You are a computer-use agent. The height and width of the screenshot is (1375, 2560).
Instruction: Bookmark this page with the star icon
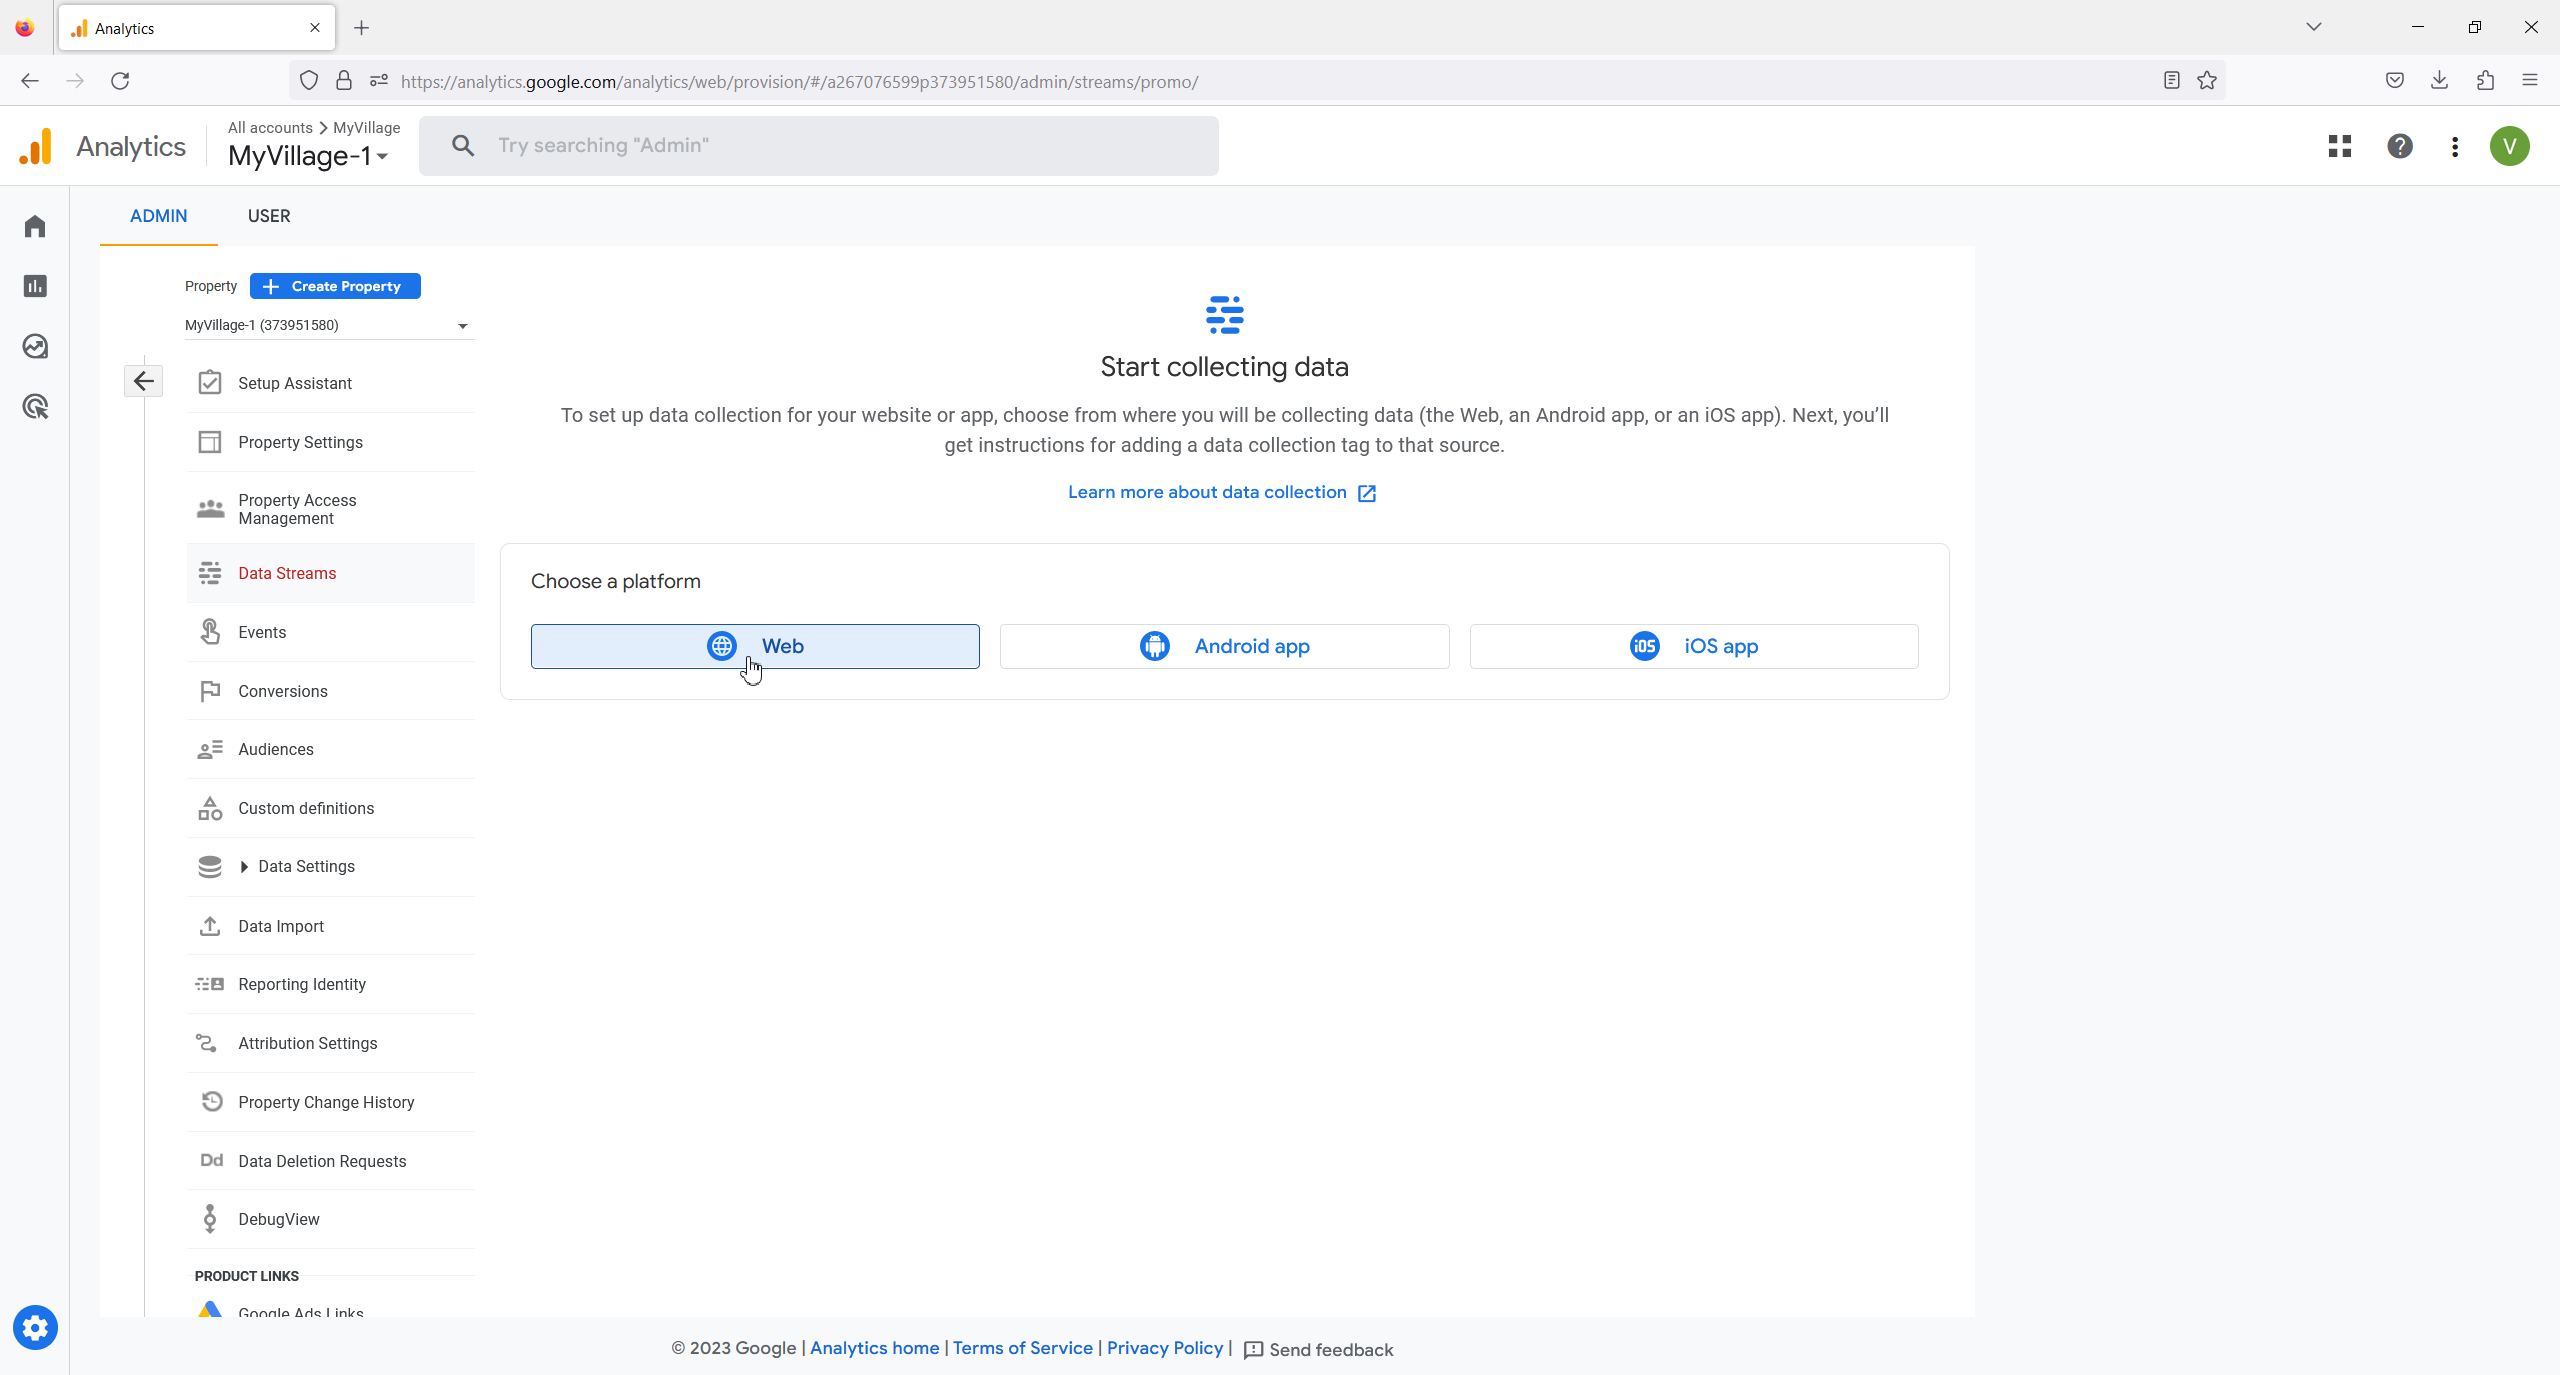[x=2207, y=81]
